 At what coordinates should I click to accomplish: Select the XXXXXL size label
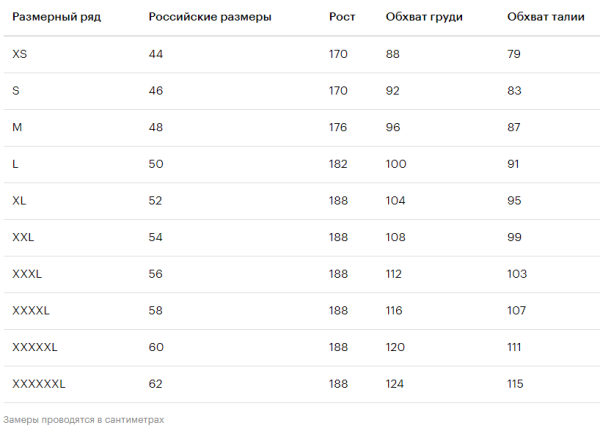pos(35,347)
